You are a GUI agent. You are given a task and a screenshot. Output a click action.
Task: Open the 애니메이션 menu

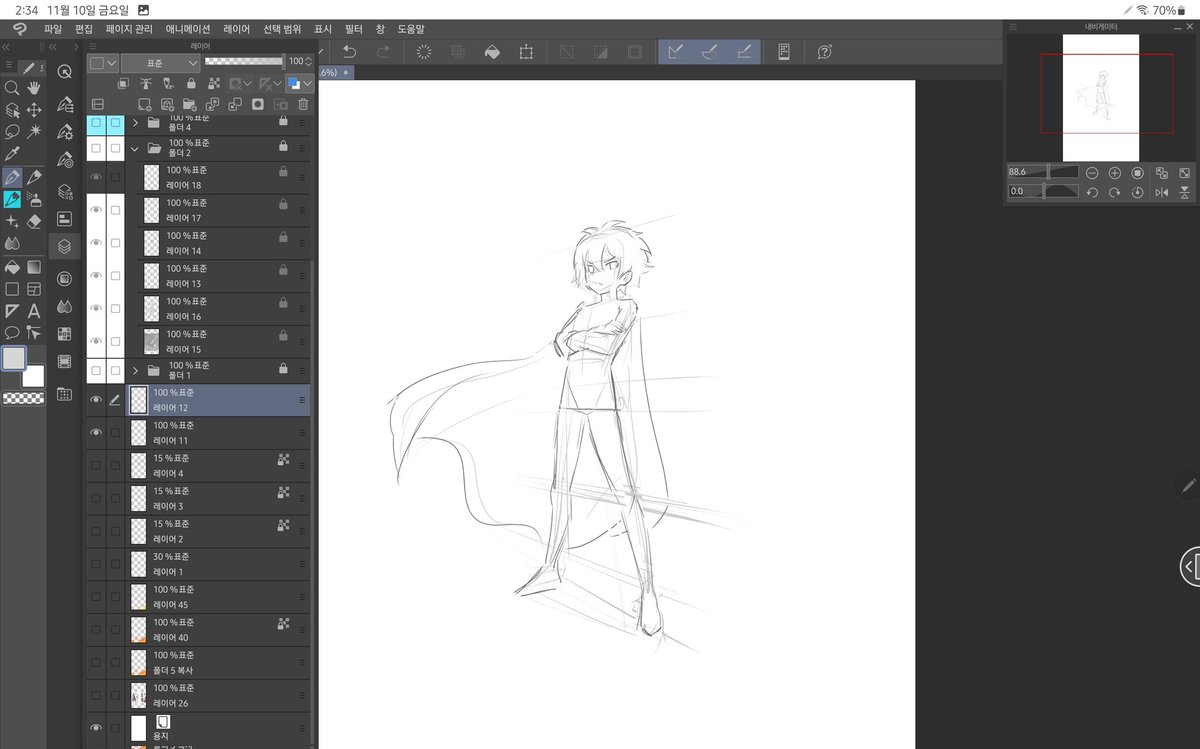(x=190, y=29)
